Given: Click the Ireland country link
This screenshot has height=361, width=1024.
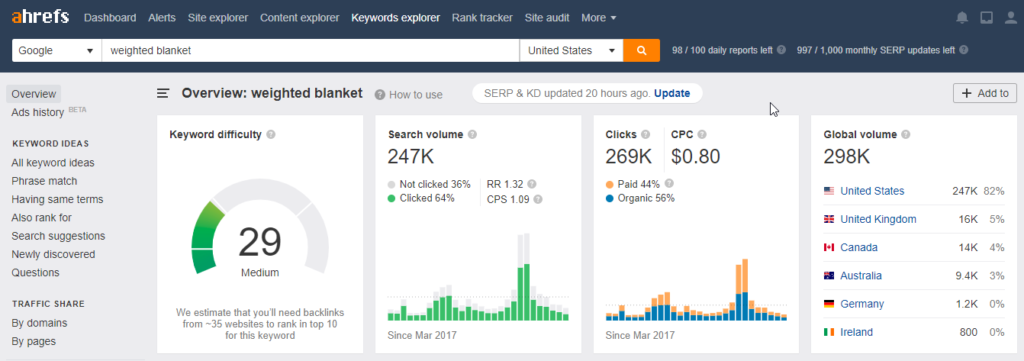Looking at the screenshot, I should pyautogui.click(x=856, y=332).
